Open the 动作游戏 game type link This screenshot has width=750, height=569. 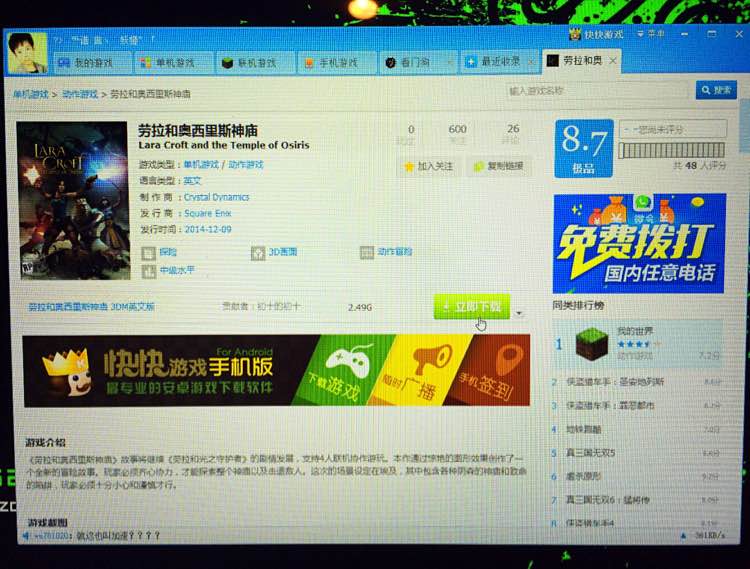(x=245, y=164)
